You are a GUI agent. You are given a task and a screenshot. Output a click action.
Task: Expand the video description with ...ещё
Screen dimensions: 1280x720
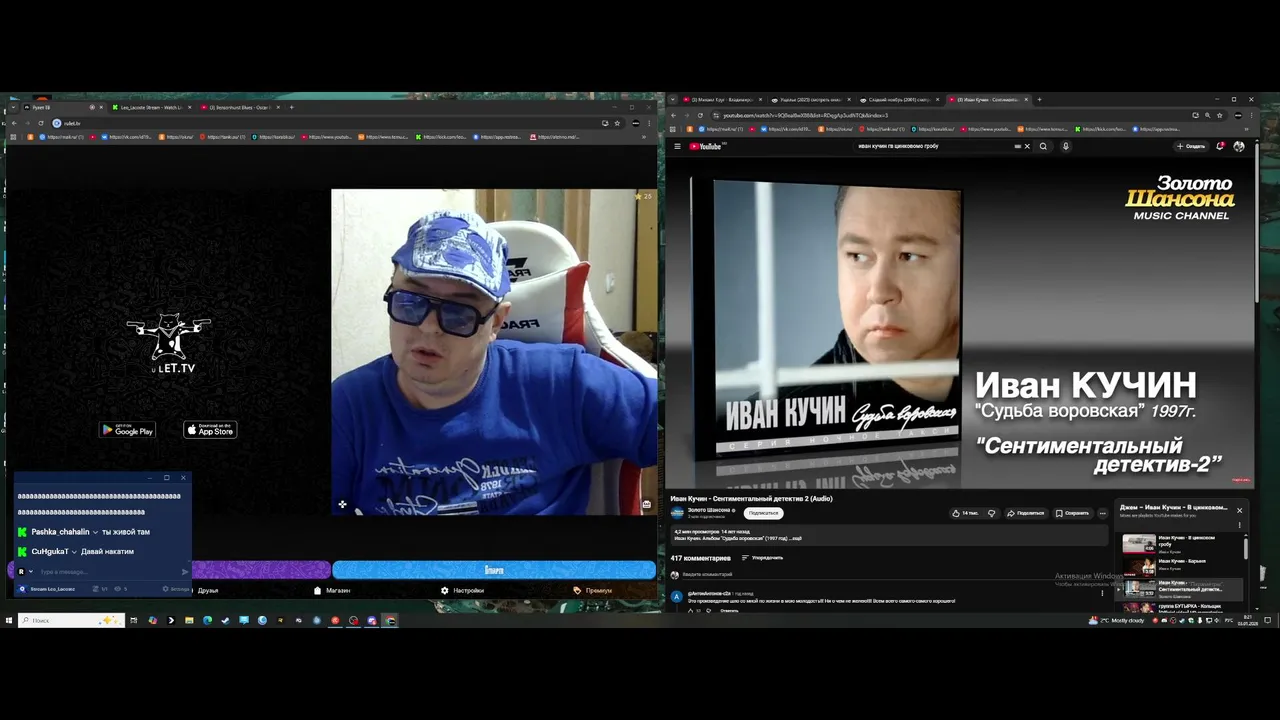(796, 538)
